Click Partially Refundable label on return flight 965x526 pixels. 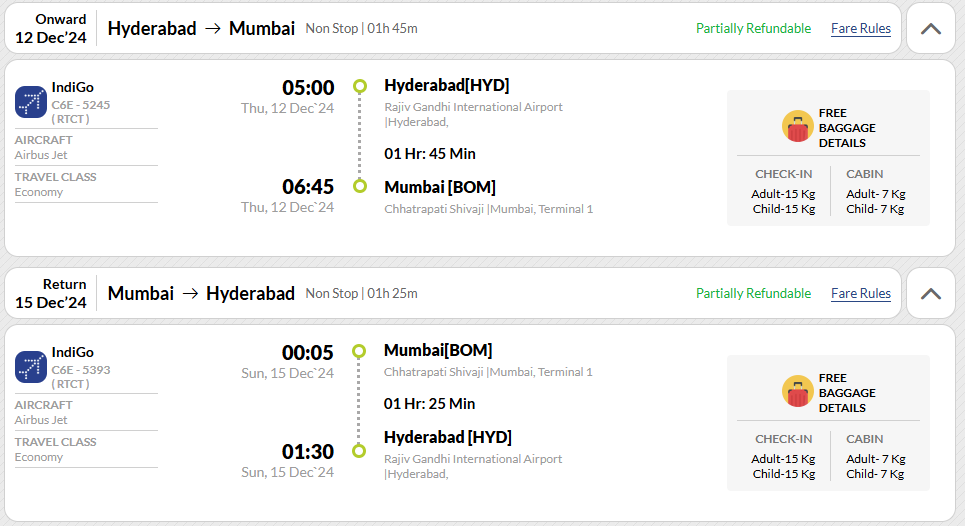click(753, 293)
